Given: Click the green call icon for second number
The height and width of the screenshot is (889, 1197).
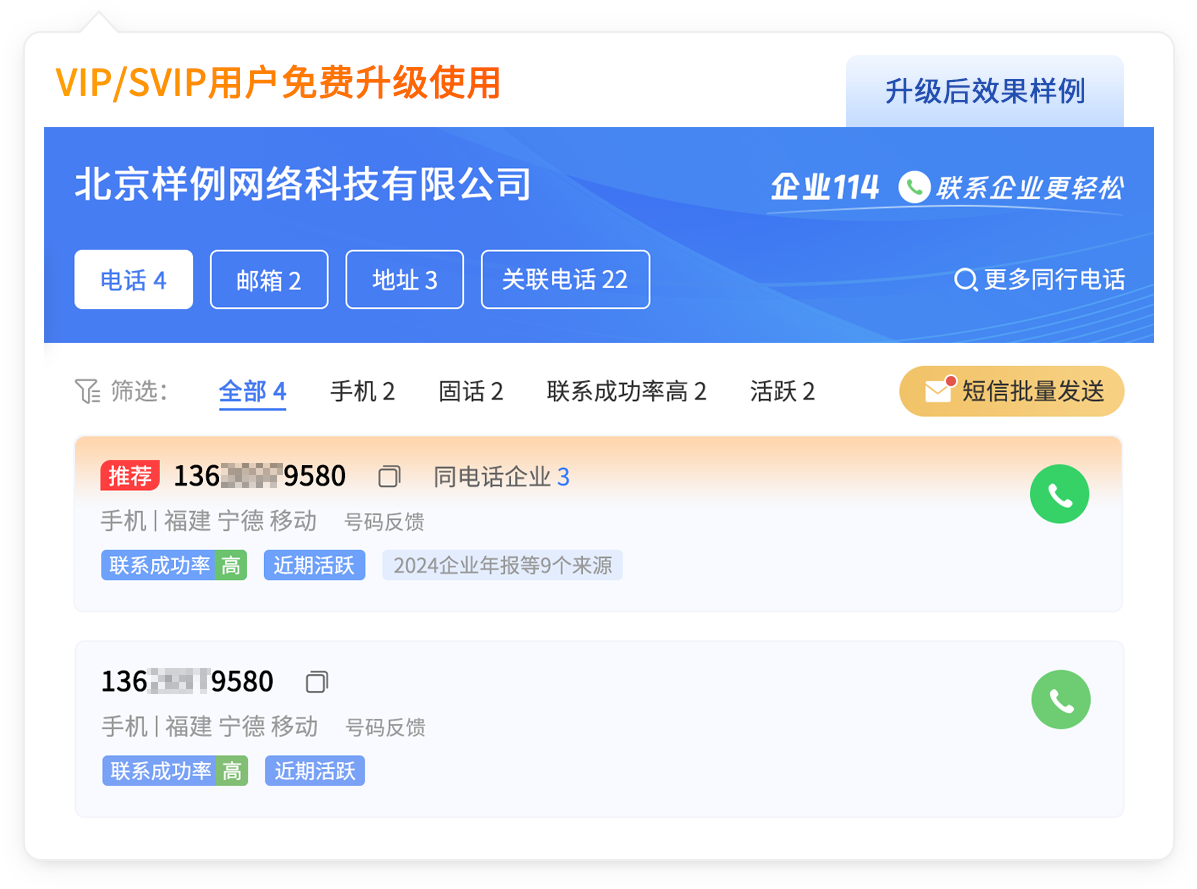Looking at the screenshot, I should (x=1060, y=699).
